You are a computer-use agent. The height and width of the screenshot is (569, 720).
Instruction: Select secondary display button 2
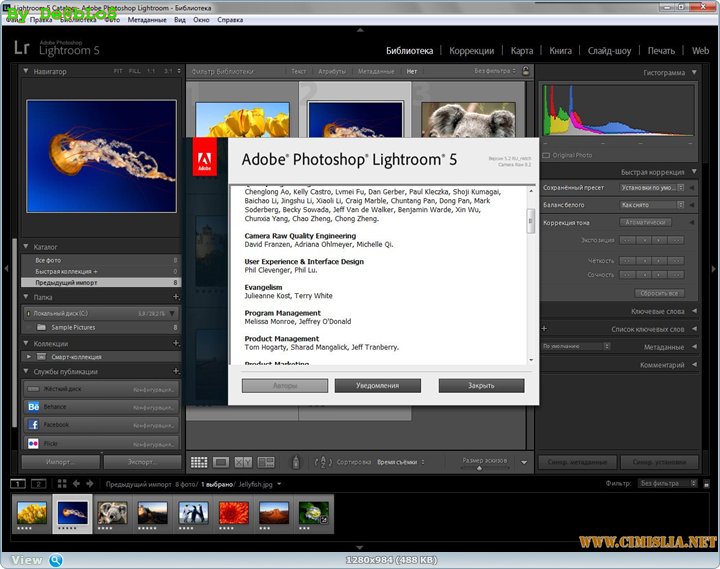38,484
